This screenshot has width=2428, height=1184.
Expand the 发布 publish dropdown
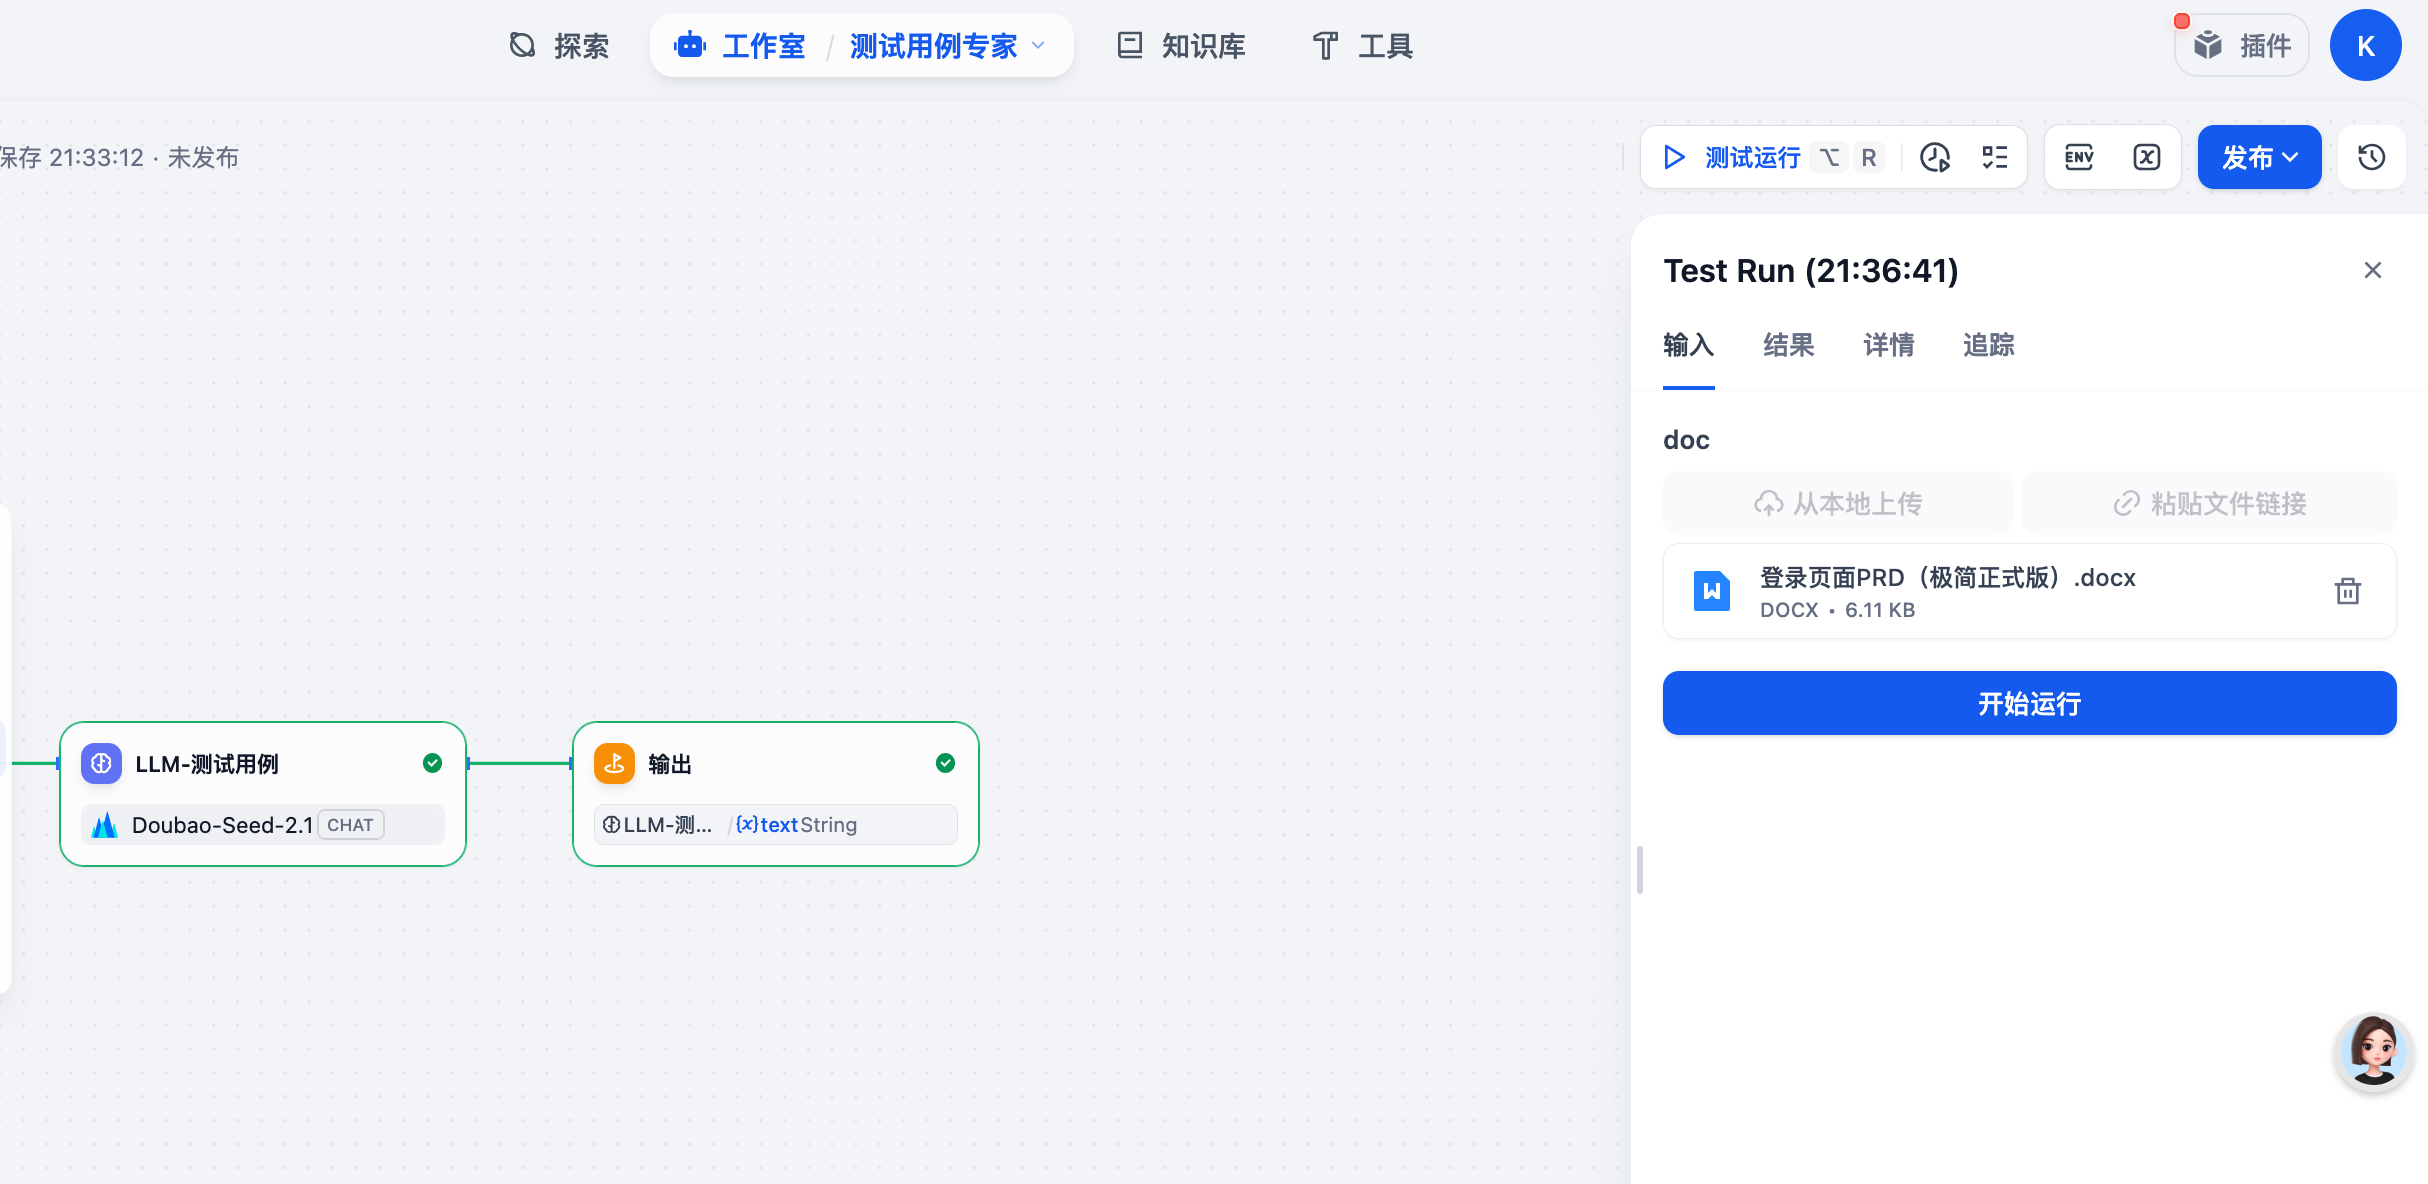pyautogui.click(x=2260, y=157)
